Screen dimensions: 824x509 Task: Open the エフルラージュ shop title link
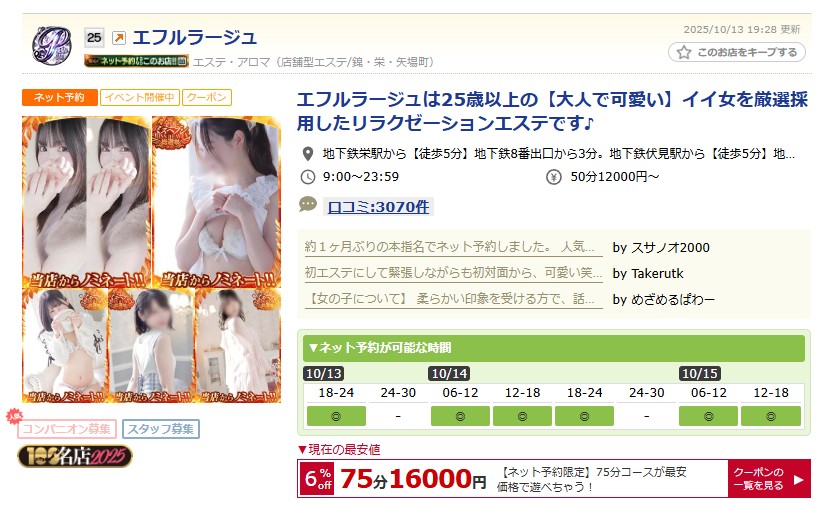click(x=194, y=37)
